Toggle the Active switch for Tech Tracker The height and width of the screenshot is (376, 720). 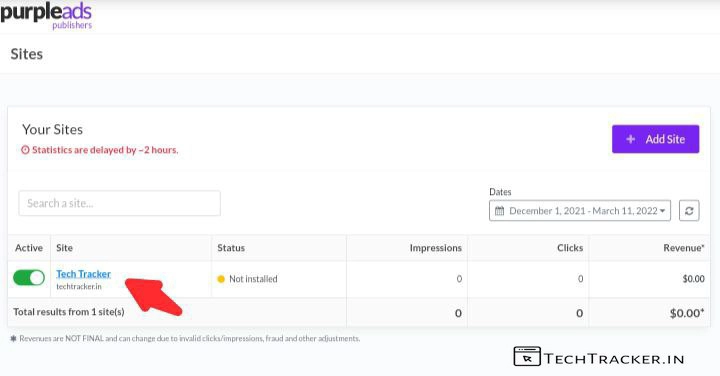pos(29,278)
